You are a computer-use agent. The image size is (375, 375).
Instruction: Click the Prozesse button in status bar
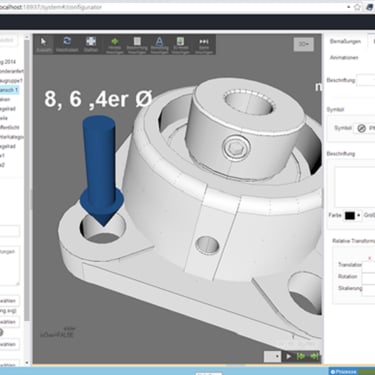point(343,371)
